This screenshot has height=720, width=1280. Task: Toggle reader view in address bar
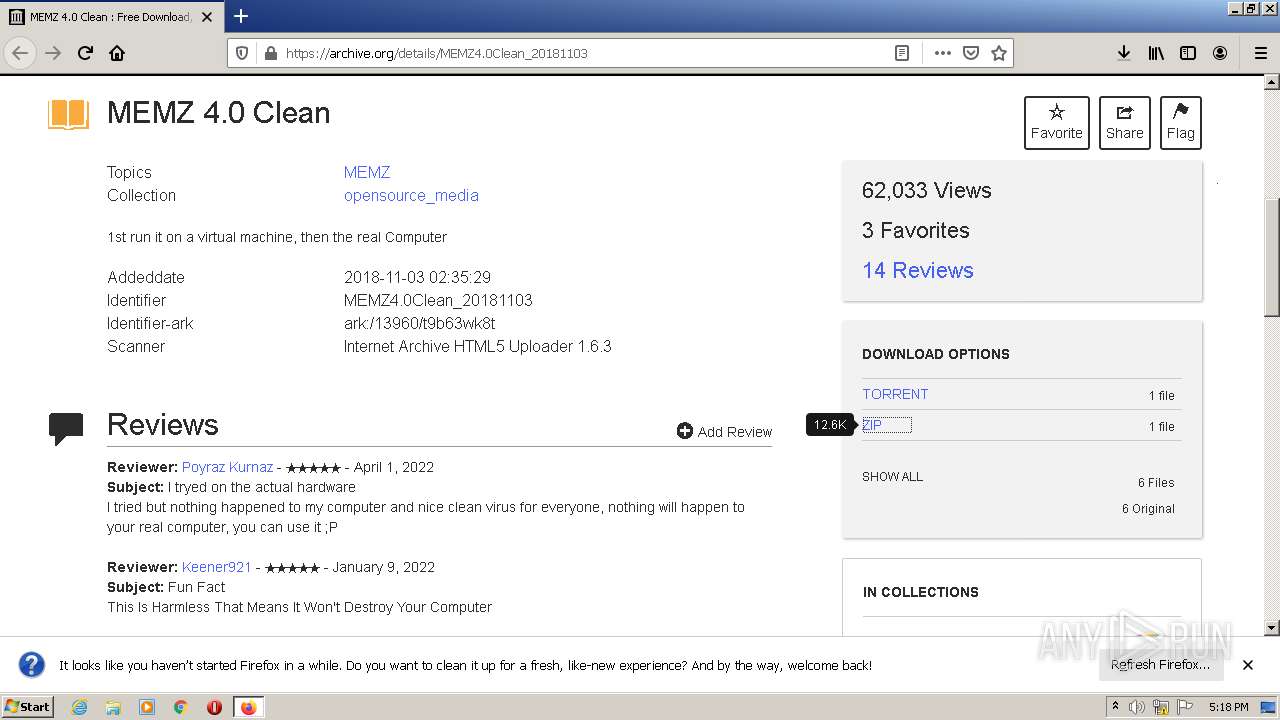pyautogui.click(x=902, y=53)
